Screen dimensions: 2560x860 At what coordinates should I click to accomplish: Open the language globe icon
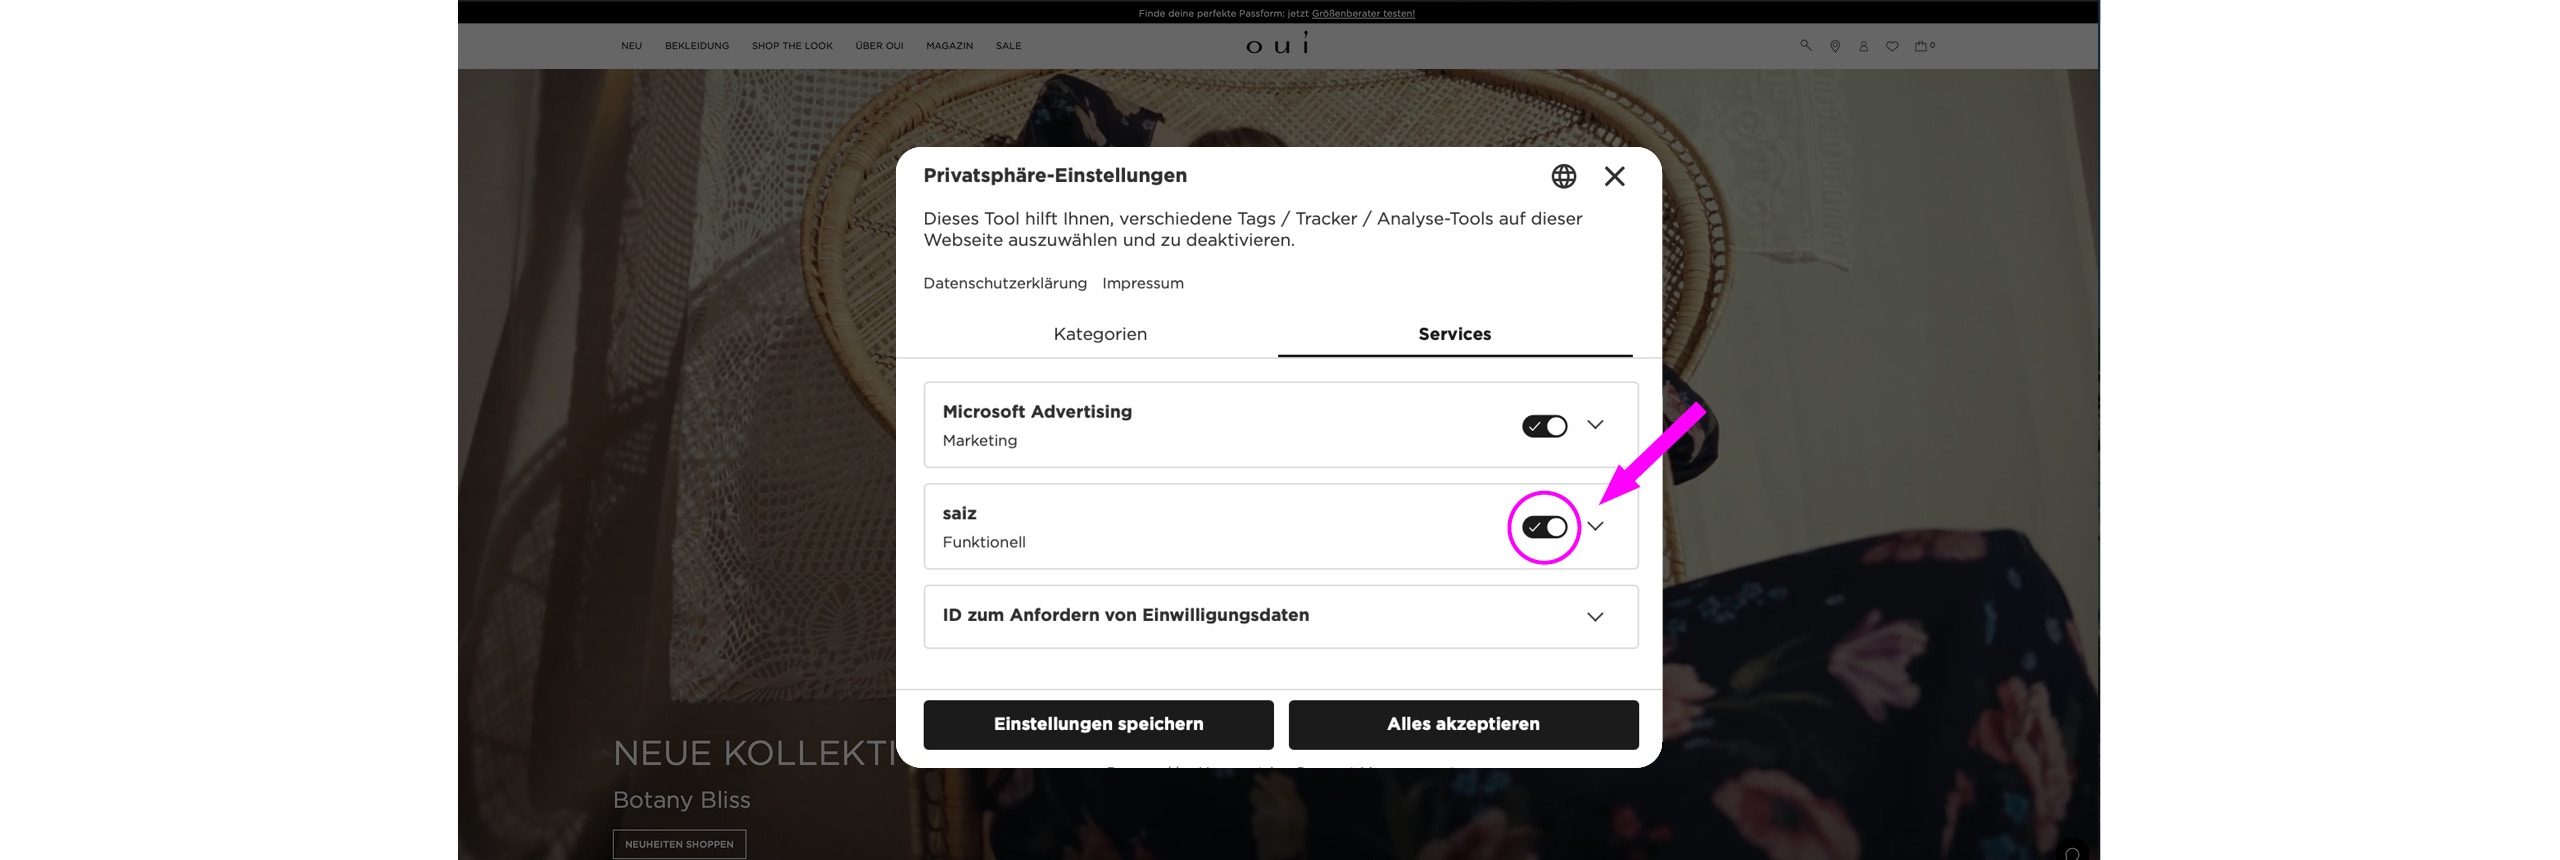pos(1563,176)
